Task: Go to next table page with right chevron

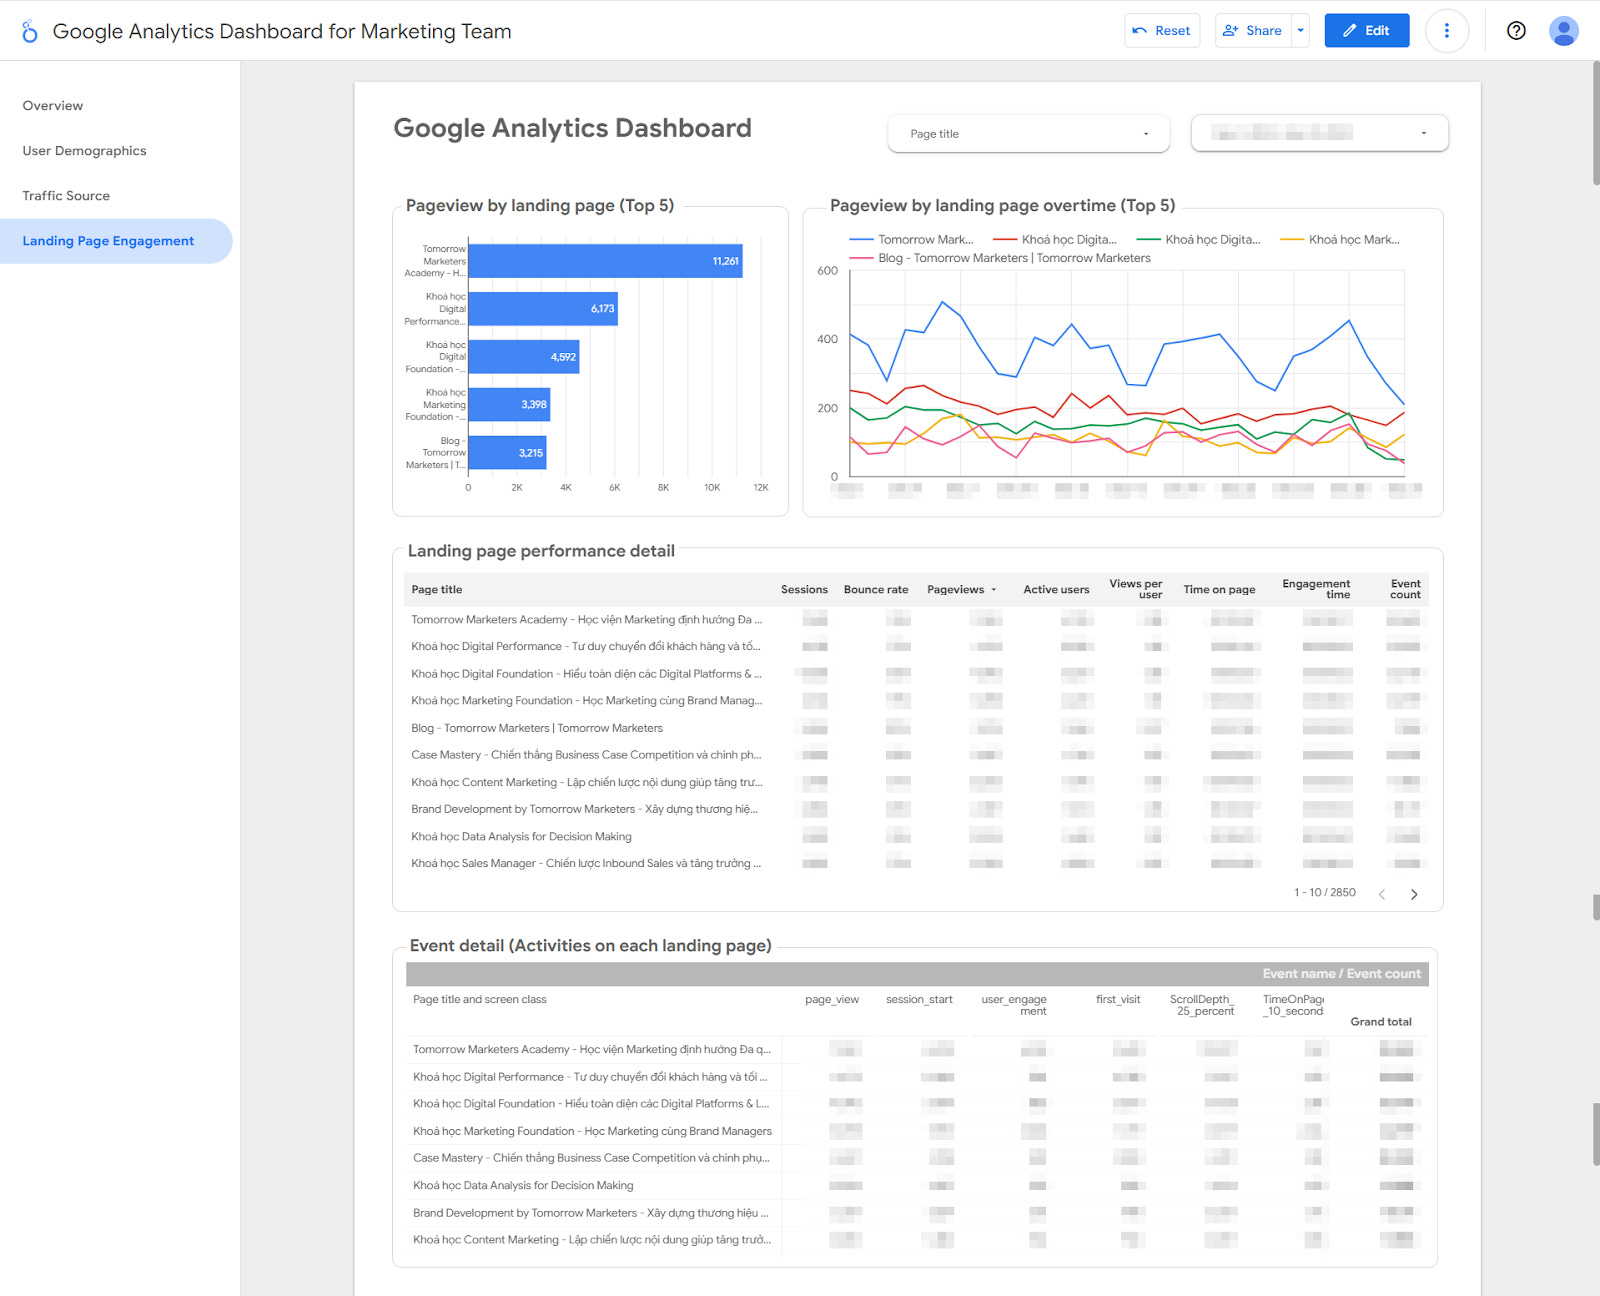Action: (1414, 893)
